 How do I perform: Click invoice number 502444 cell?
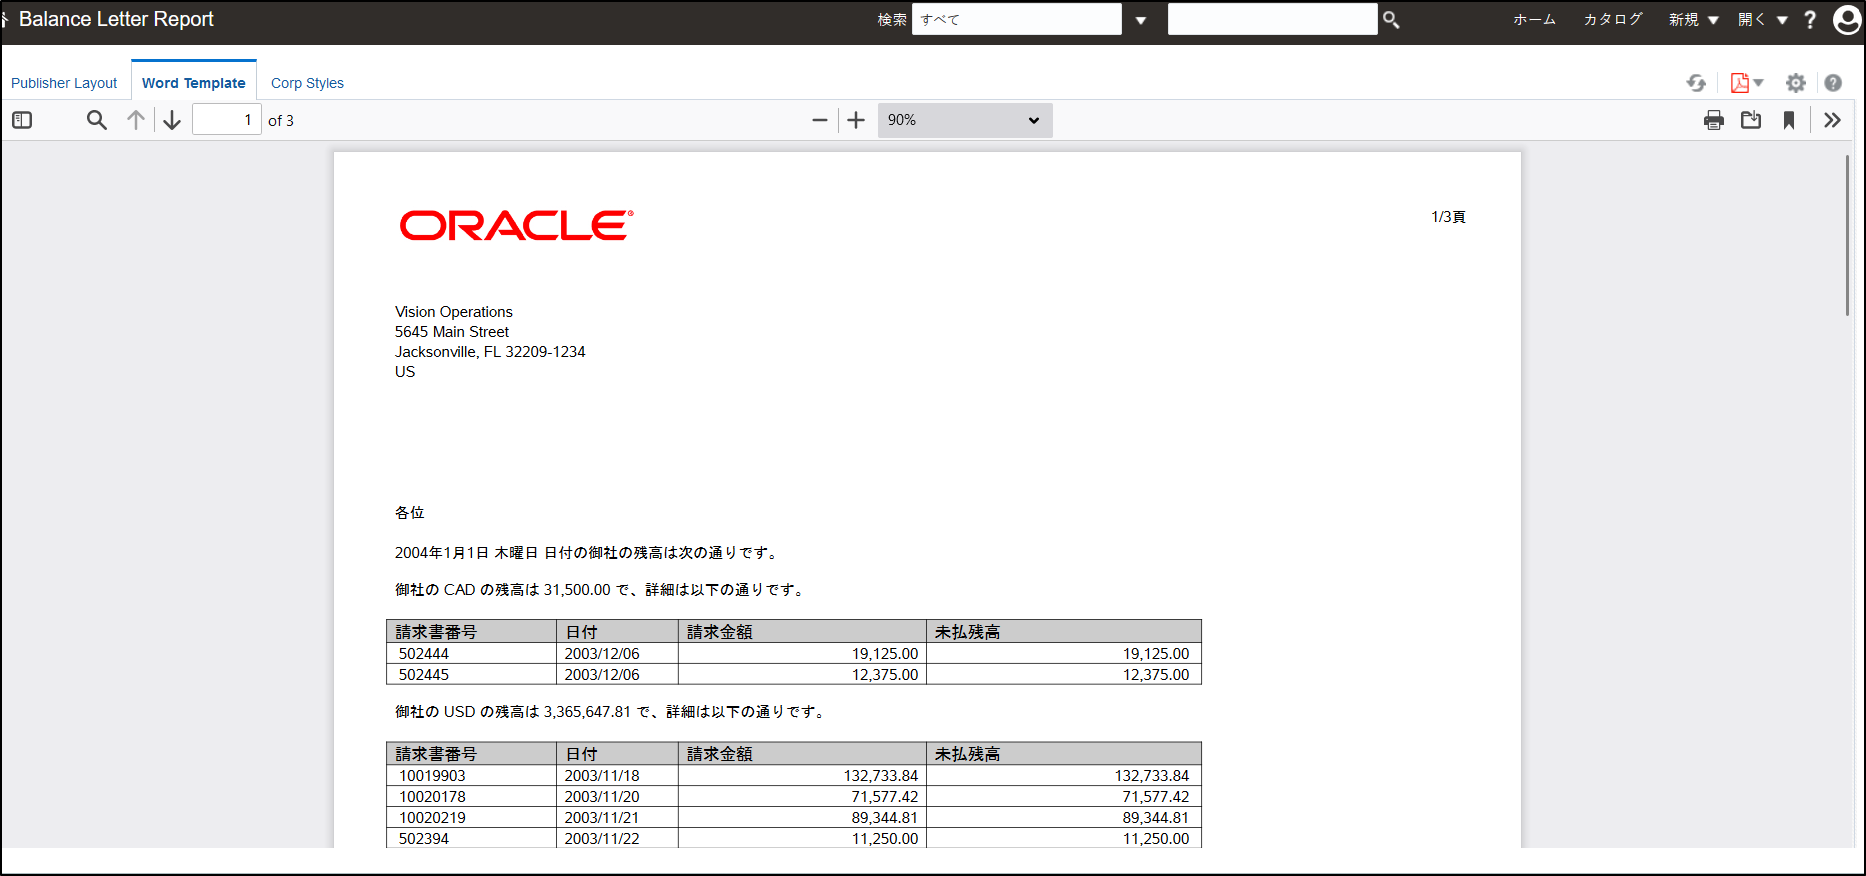pyautogui.click(x=471, y=654)
